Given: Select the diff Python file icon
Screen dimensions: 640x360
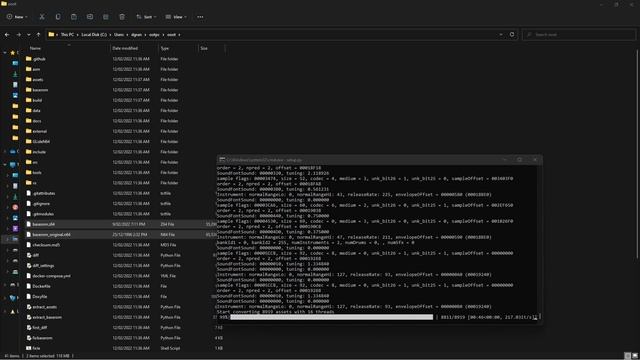Looking at the screenshot, I should tap(29, 255).
